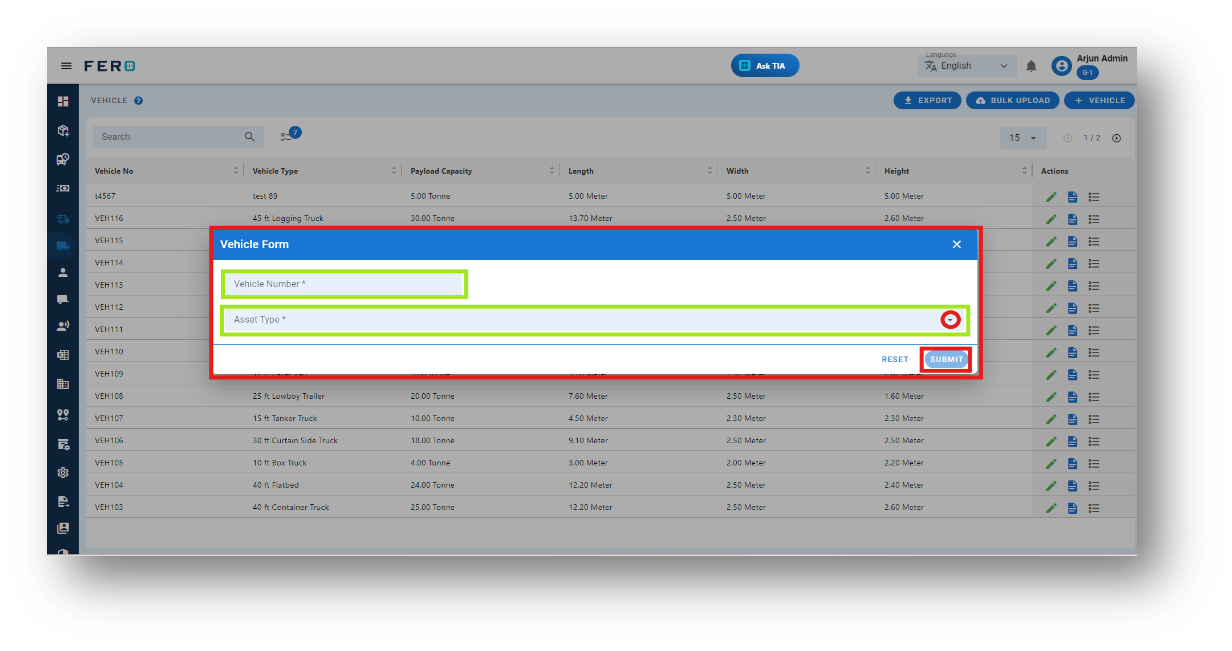Image resolution: width=1232 pixels, height=651 pixels.
Task: Click the Ask TIA button
Action: point(765,66)
